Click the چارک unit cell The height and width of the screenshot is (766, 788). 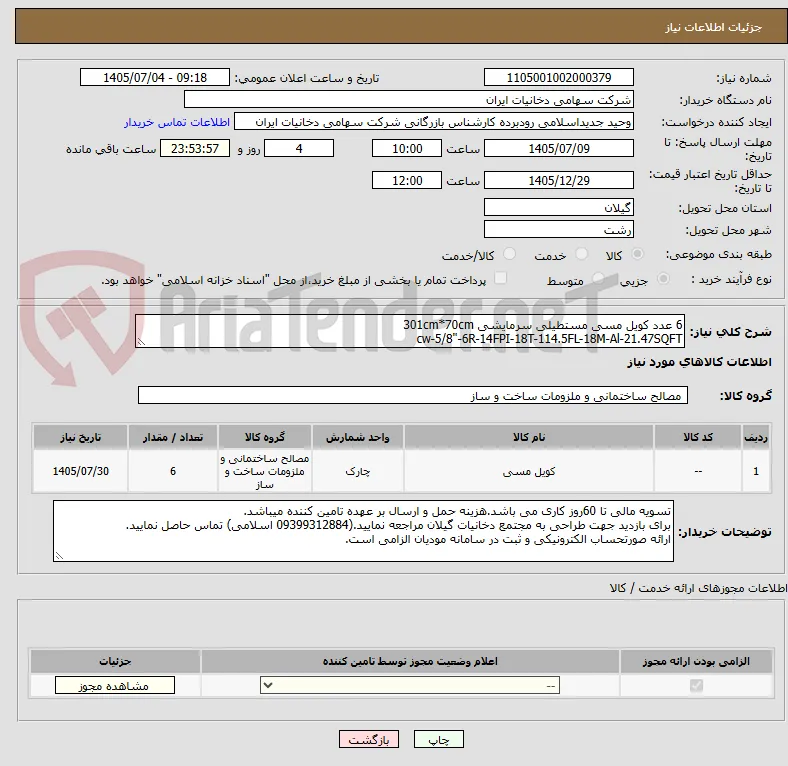point(357,471)
